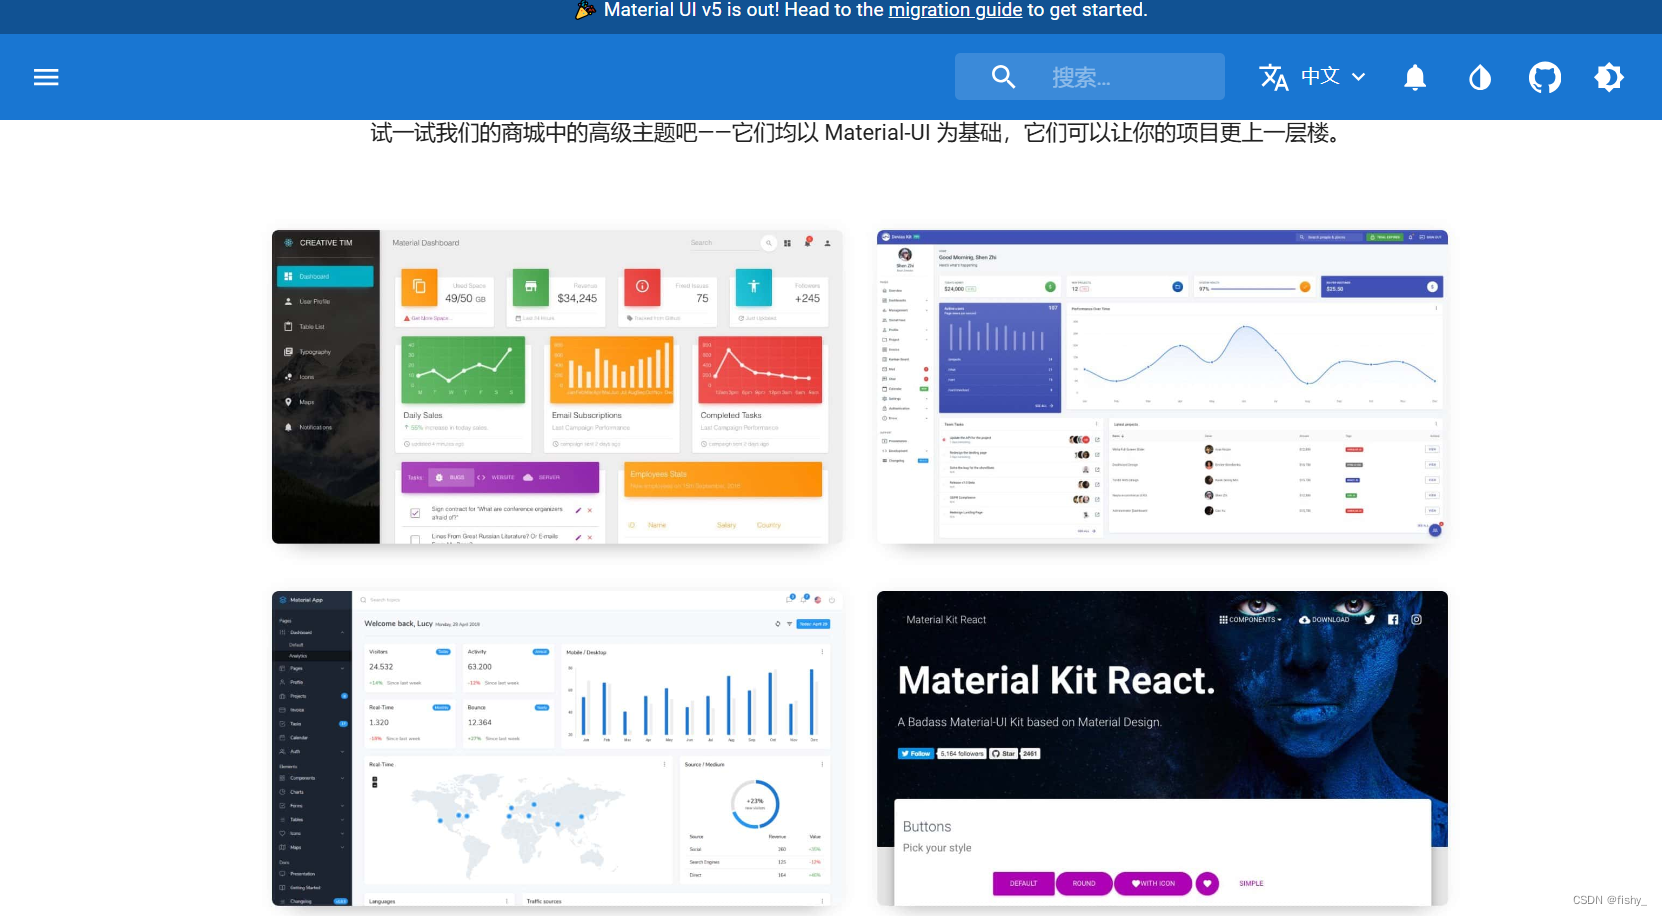1662x916 pixels.
Task: Open COMPONENTS menu in Material Kit preview
Action: click(x=1250, y=620)
